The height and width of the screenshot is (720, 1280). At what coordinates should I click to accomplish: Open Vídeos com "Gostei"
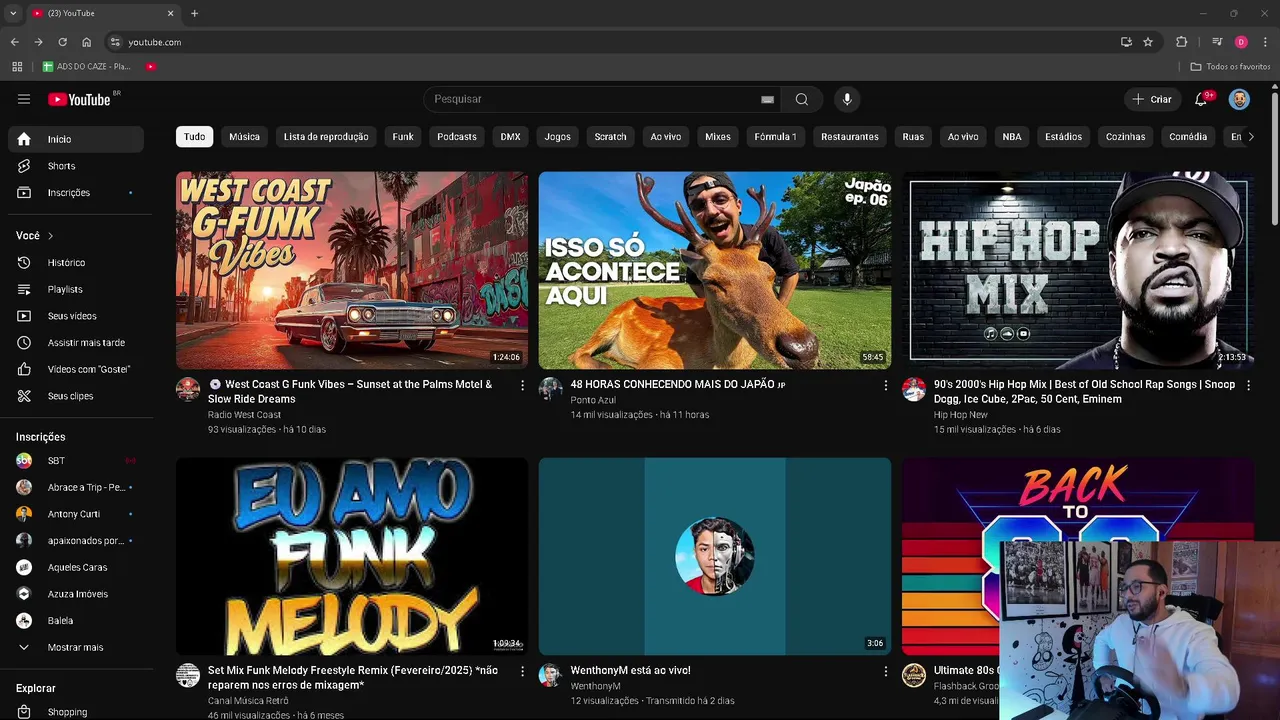tap(76, 369)
